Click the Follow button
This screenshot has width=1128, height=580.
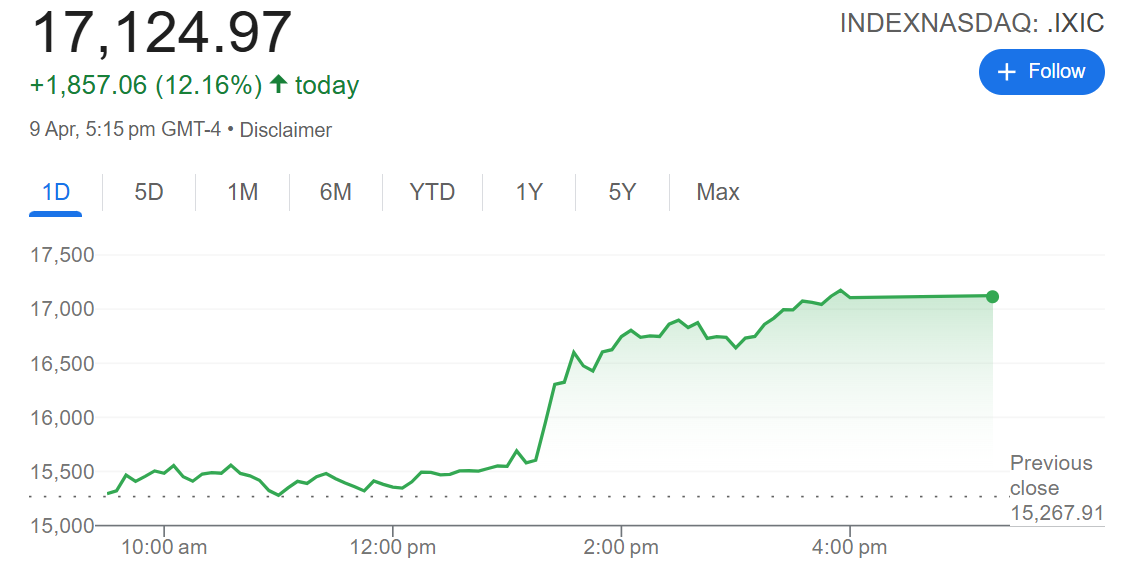point(1041,72)
